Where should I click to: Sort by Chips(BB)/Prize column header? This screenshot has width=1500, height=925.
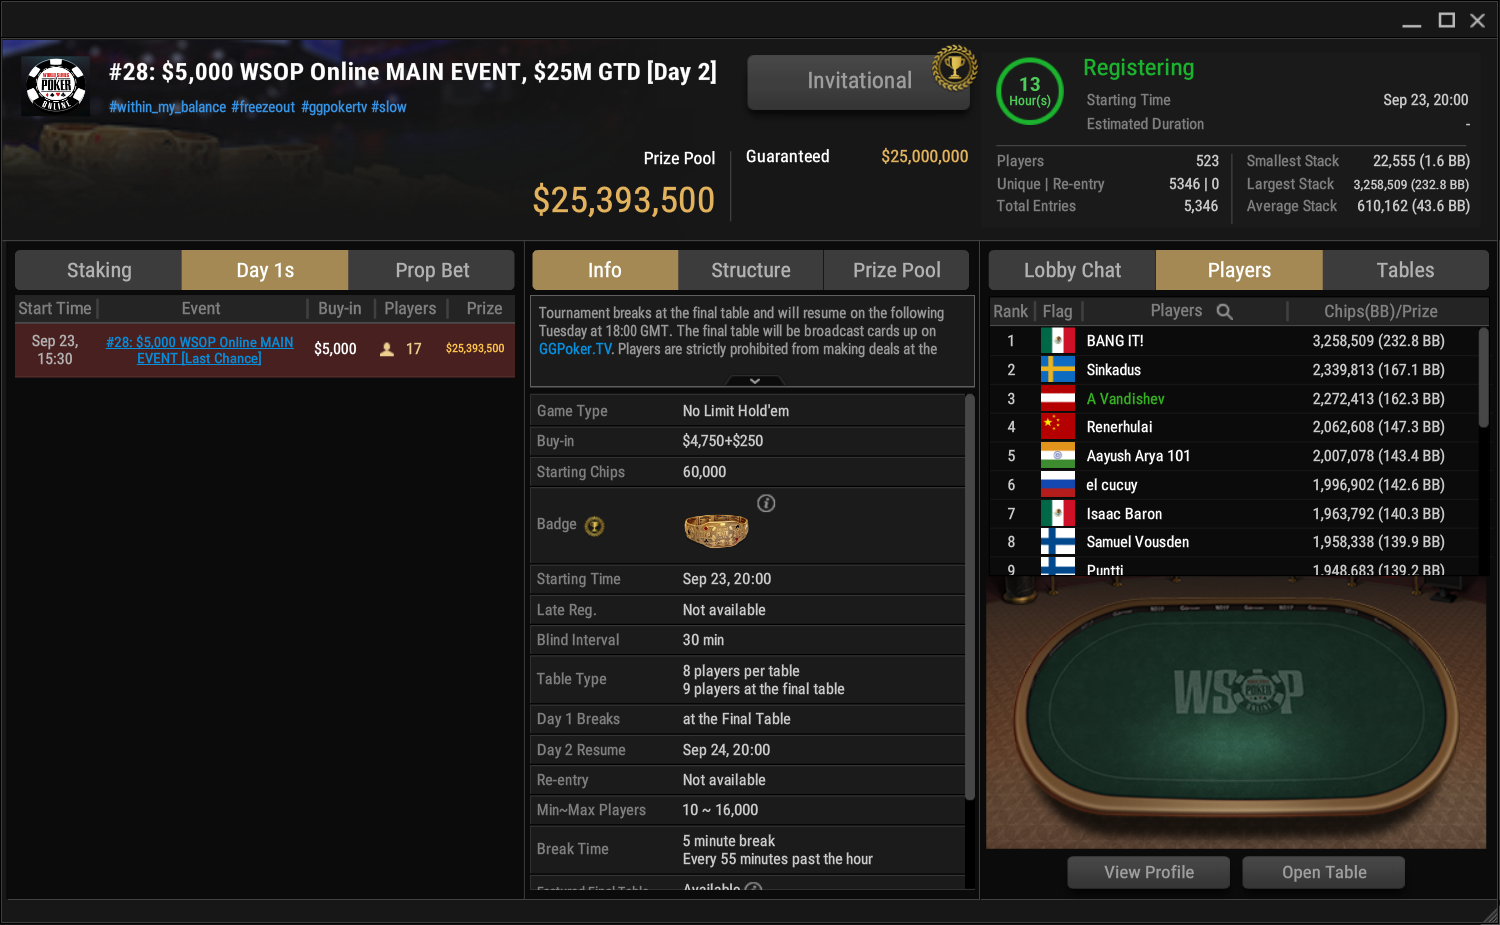1380,311
